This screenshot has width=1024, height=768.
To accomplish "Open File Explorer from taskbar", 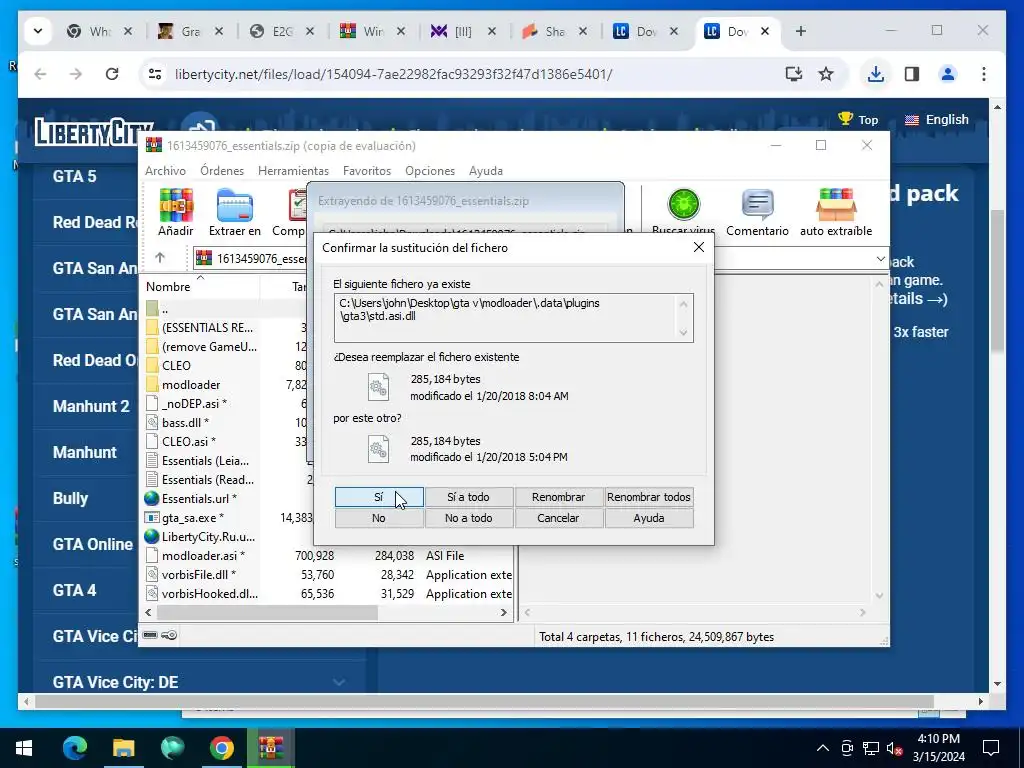I will (x=123, y=748).
